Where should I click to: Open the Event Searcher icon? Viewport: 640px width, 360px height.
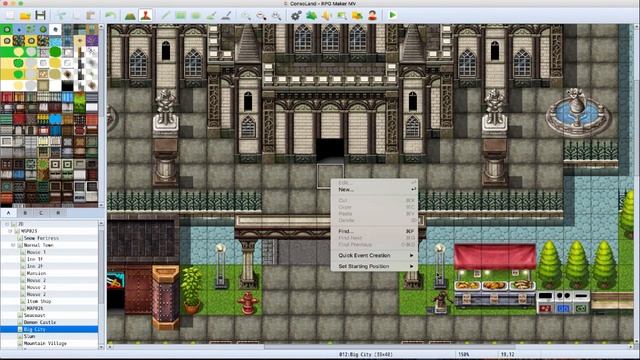click(x=342, y=16)
